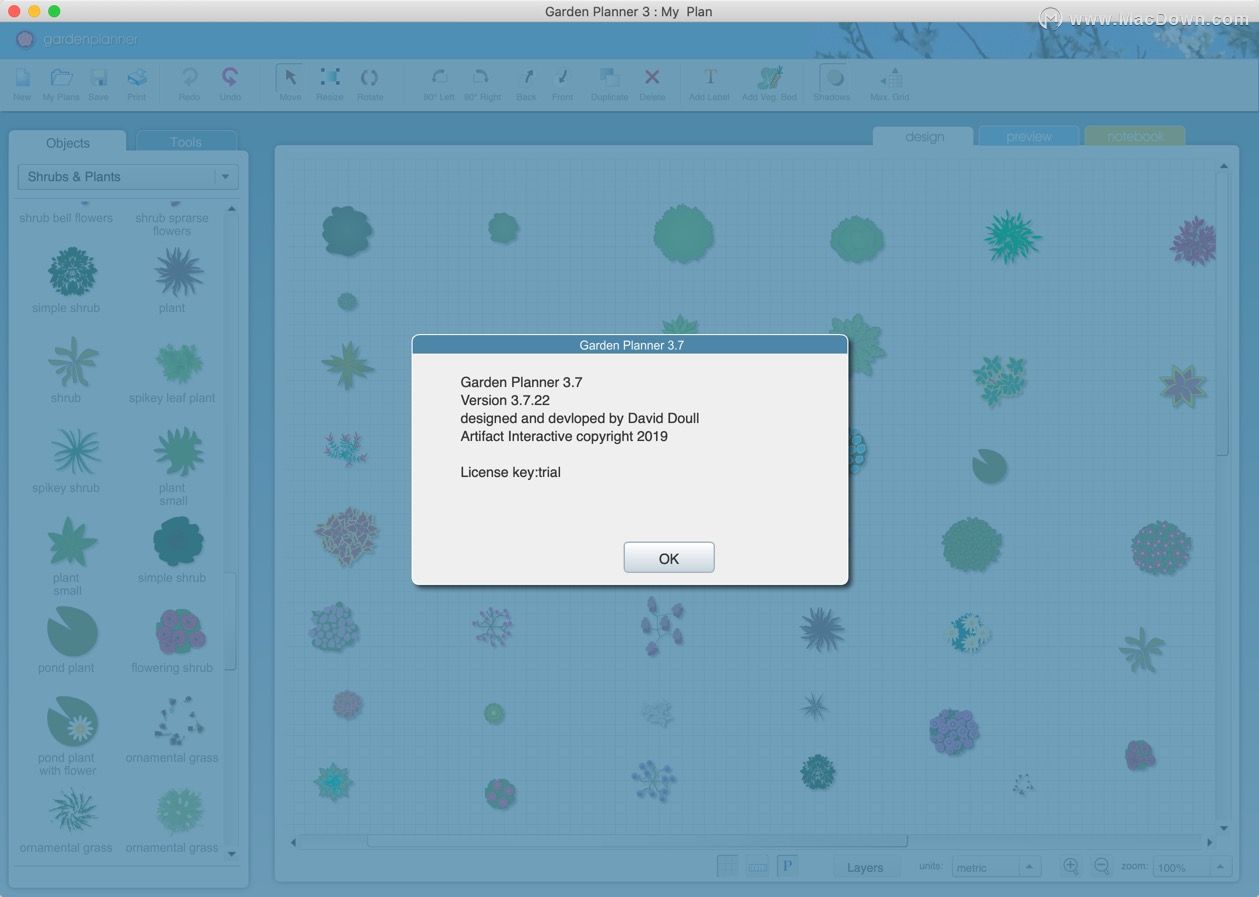Pick the flowering shrub object
This screenshot has width=1259, height=897.
pos(180,633)
